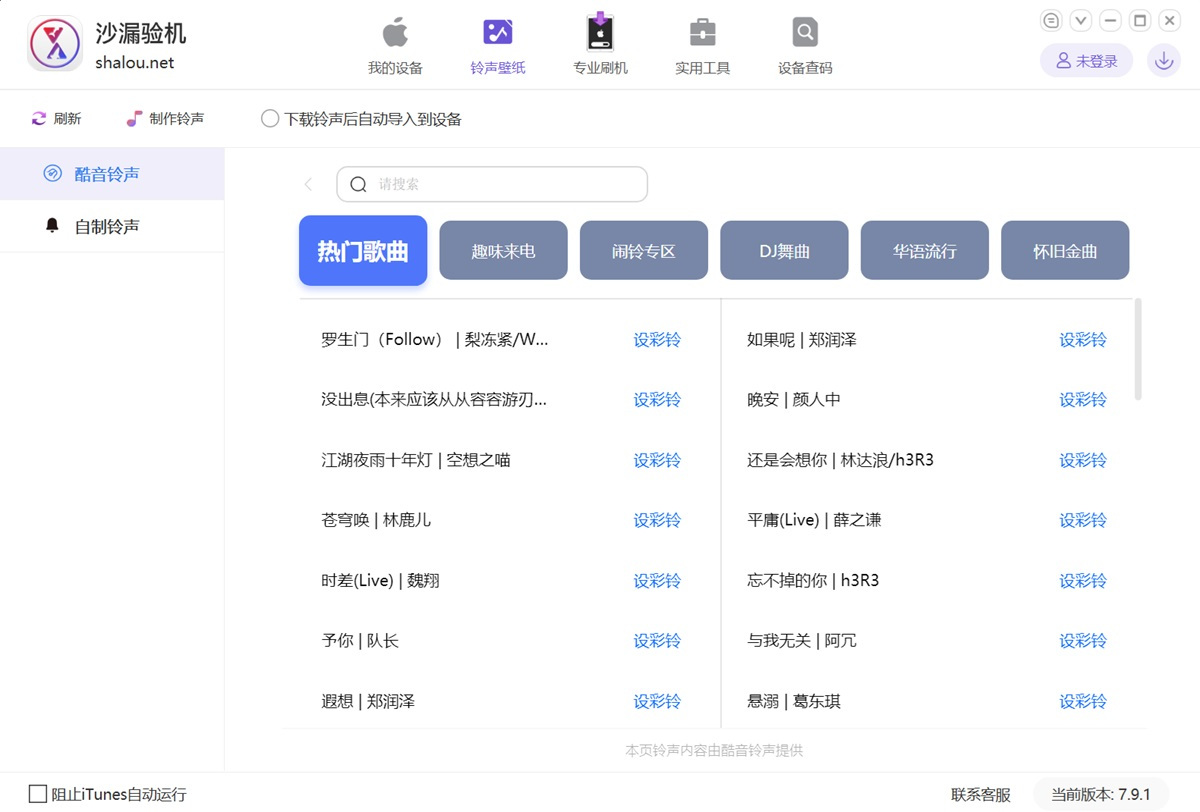Open the 联系客服 support link

pos(980,795)
